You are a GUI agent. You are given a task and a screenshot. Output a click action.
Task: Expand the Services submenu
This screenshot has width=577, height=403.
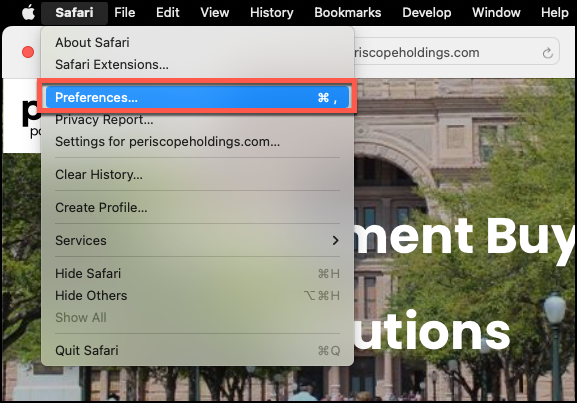(x=197, y=241)
